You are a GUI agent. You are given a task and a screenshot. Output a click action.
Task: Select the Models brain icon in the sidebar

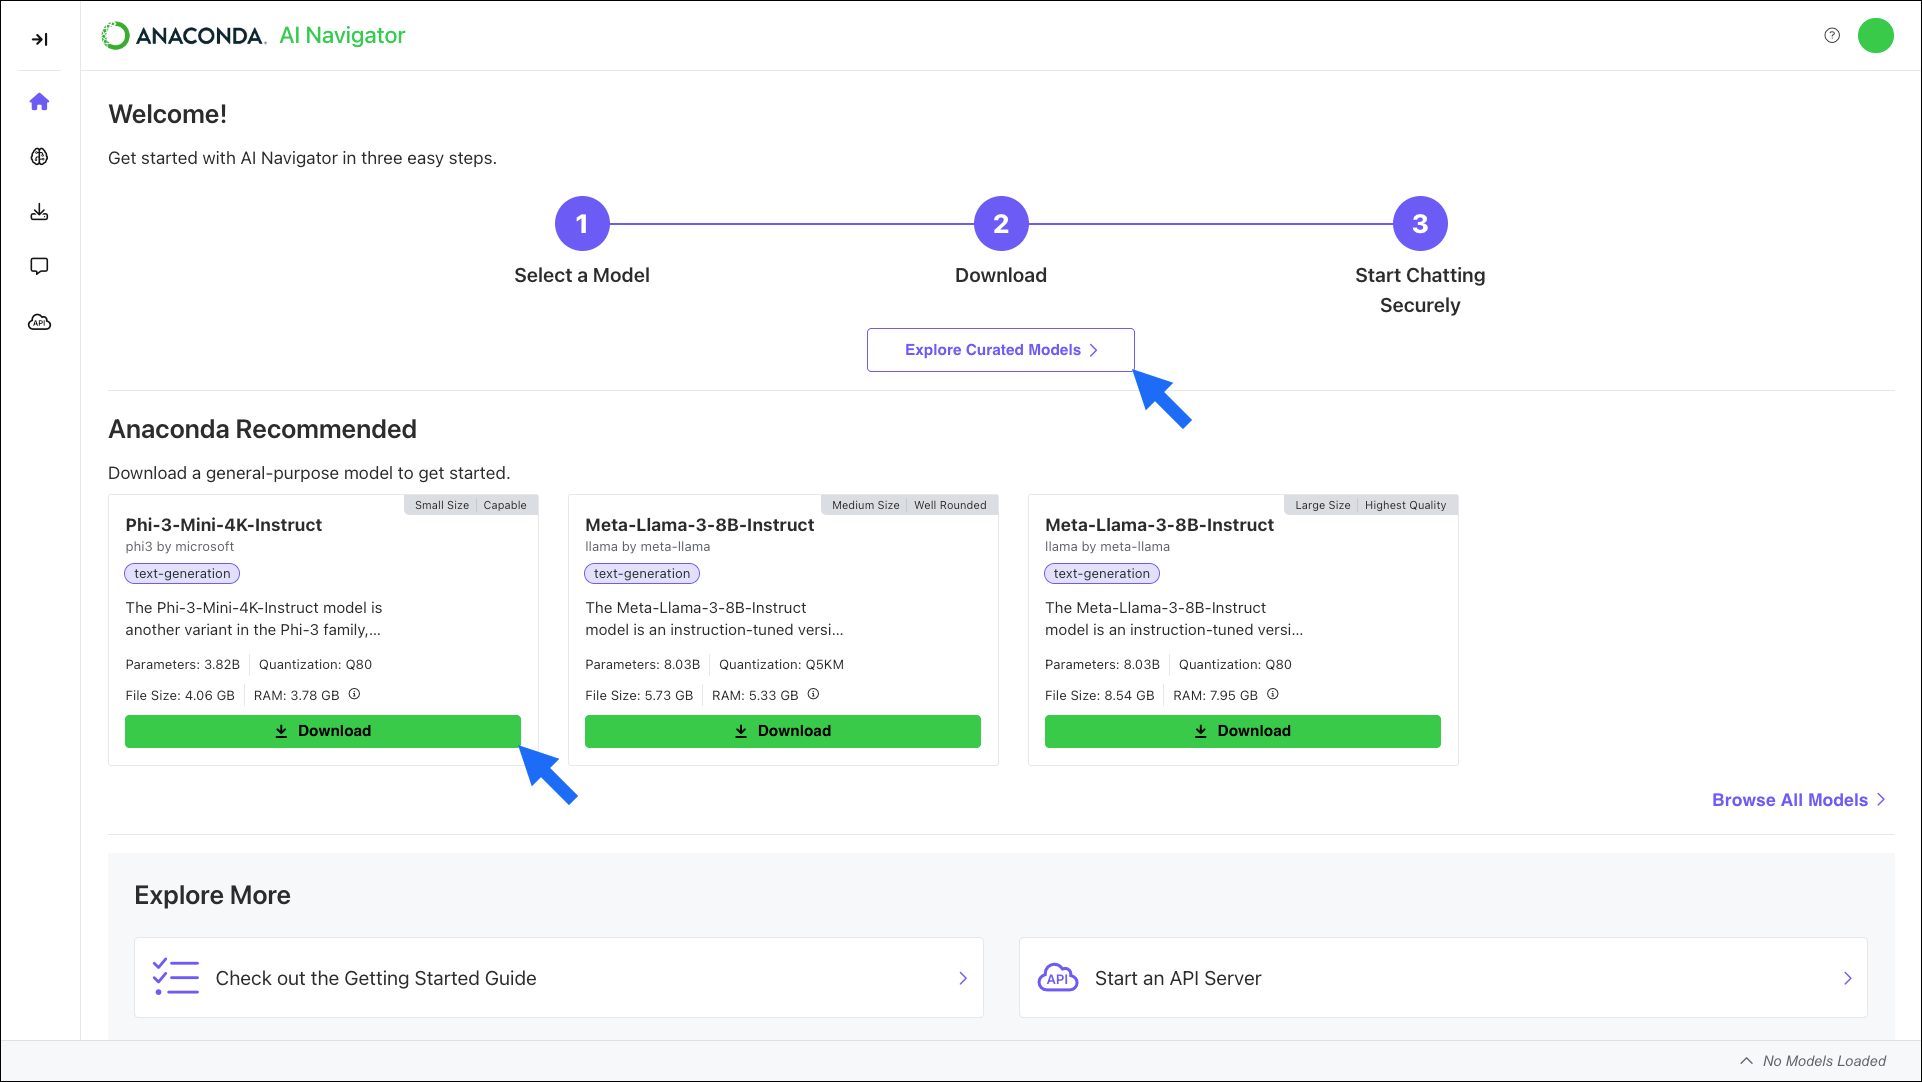pos(39,156)
